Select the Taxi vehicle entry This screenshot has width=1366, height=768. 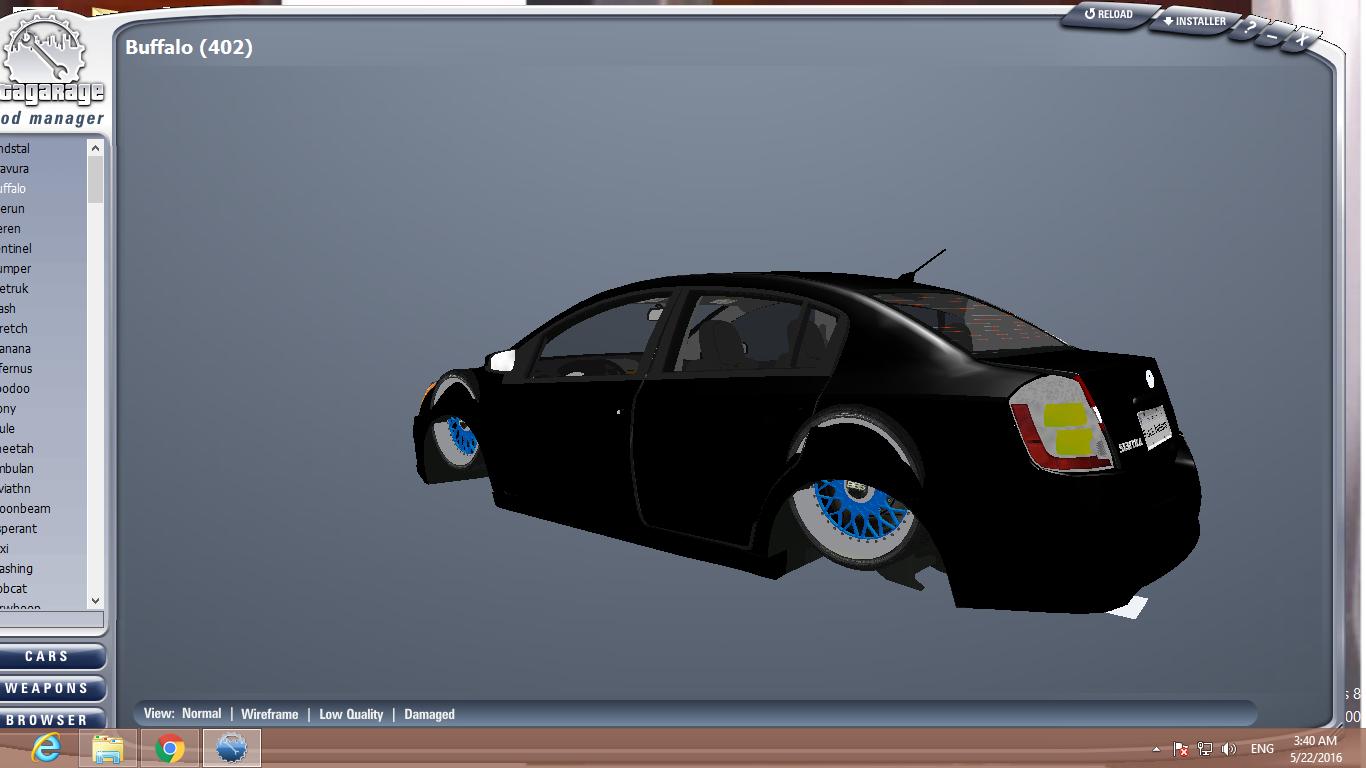[x=43, y=549]
